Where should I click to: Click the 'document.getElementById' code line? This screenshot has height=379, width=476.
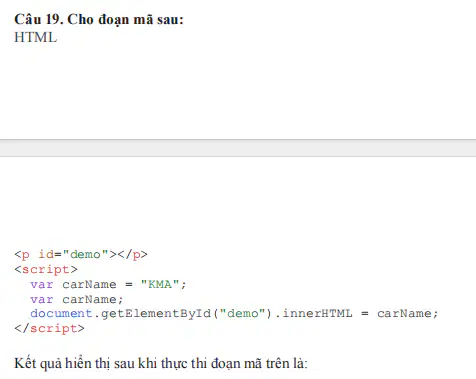point(234,314)
